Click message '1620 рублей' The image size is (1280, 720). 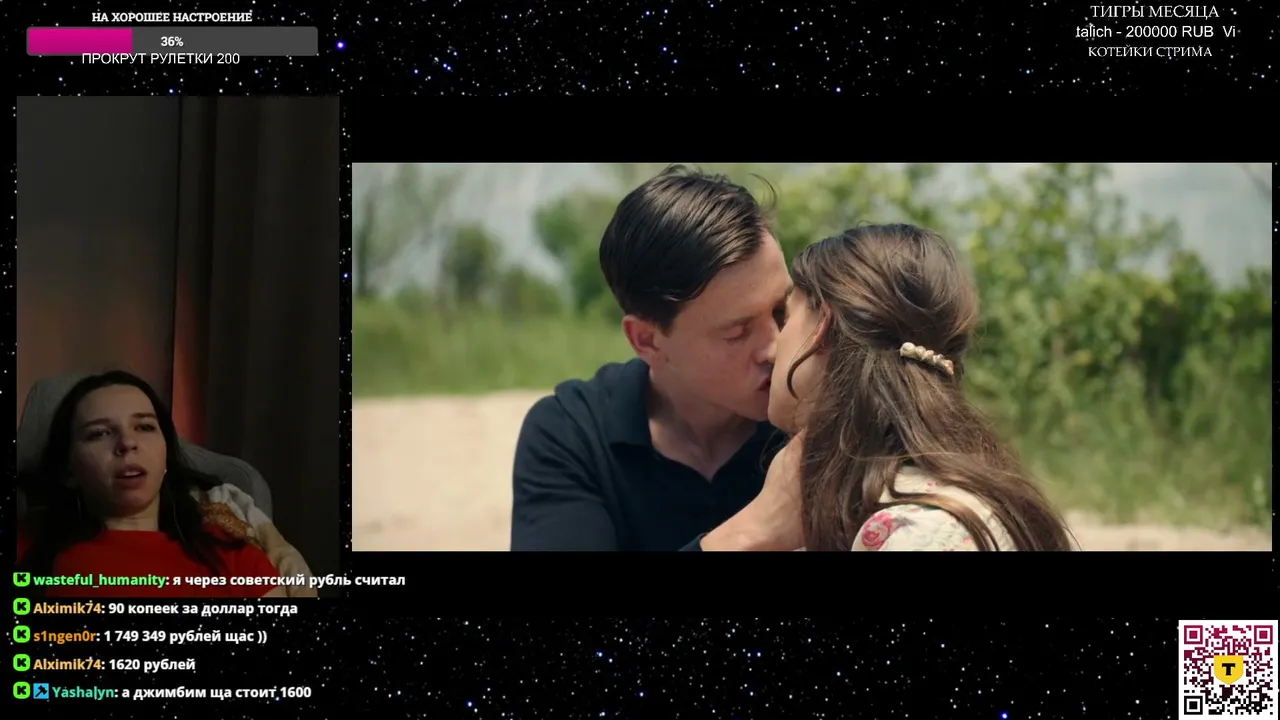151,664
